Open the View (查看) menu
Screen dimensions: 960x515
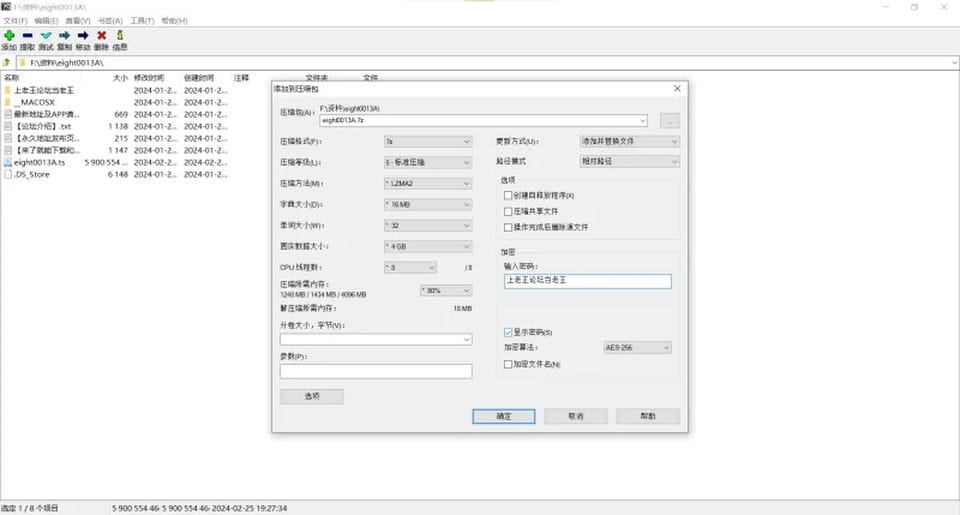[x=78, y=21]
